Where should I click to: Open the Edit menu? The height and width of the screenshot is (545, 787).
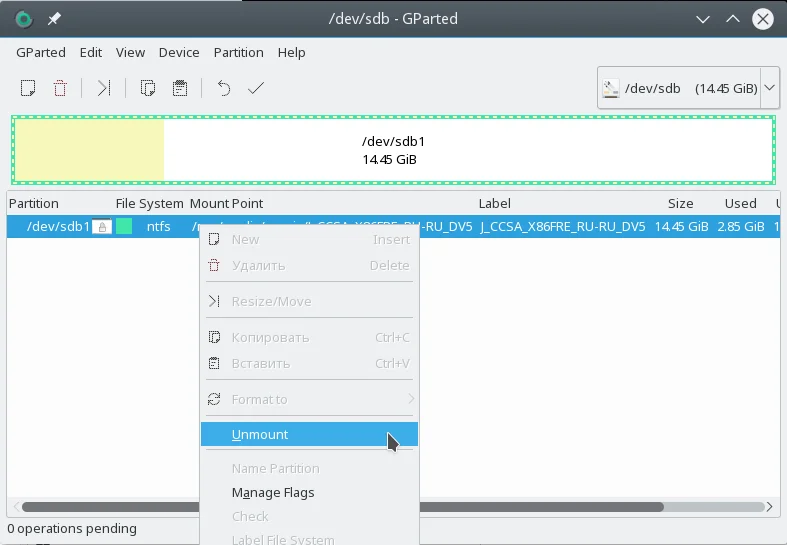91,52
